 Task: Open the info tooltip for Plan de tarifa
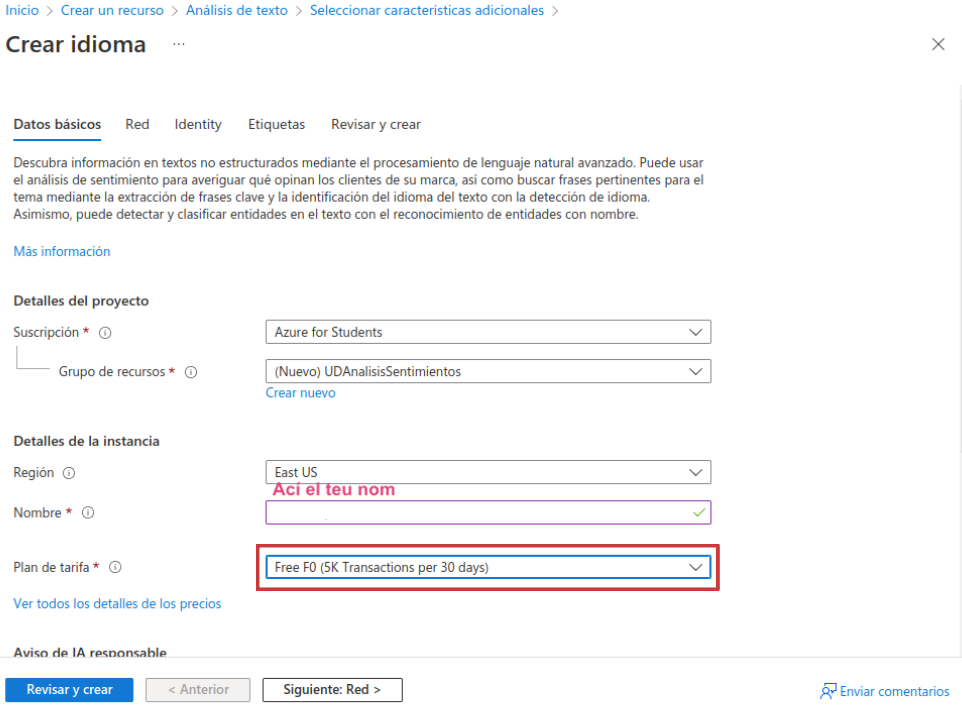coord(115,567)
